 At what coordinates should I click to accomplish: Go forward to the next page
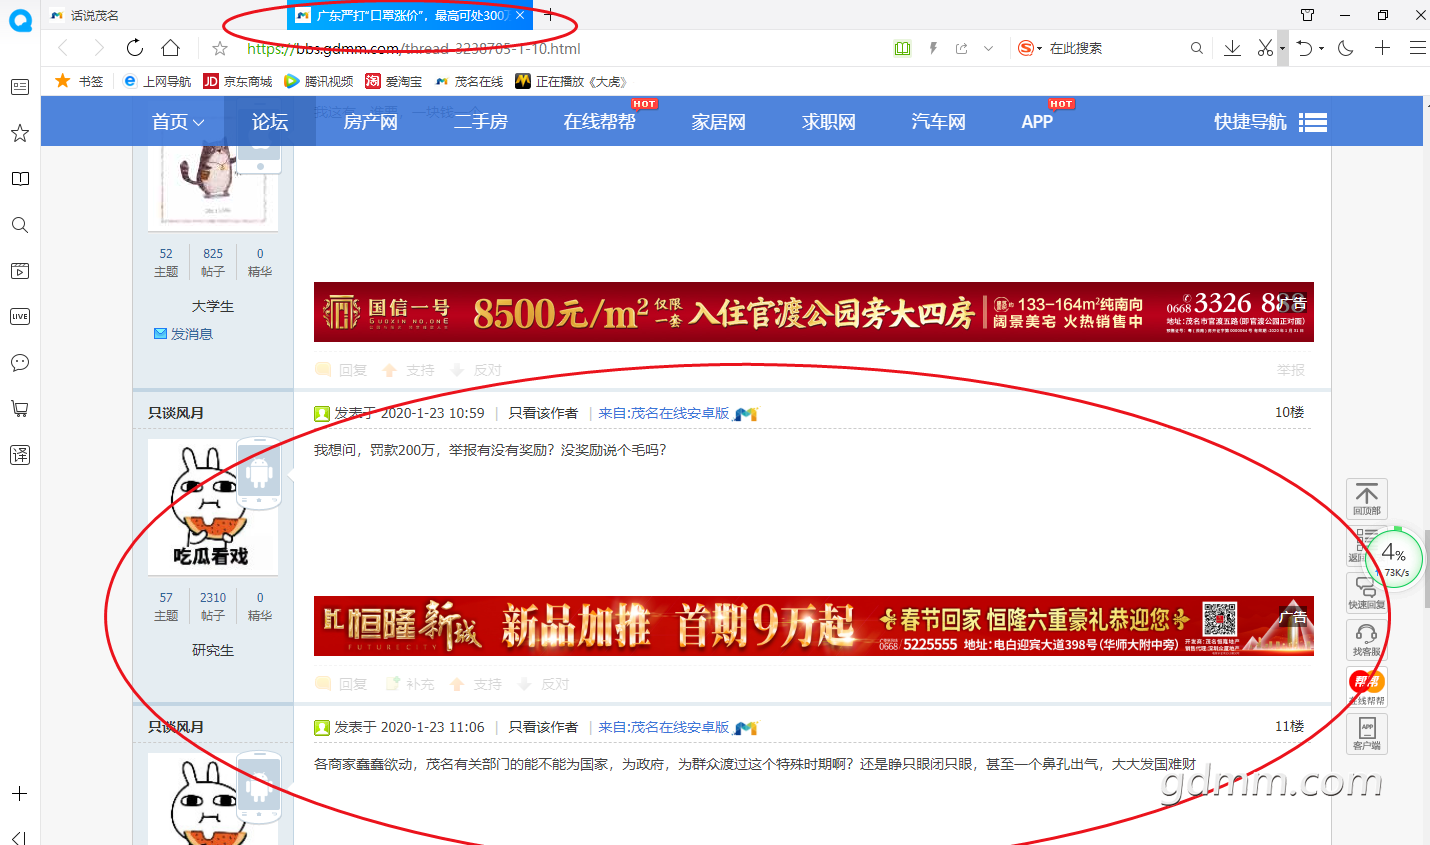click(98, 48)
